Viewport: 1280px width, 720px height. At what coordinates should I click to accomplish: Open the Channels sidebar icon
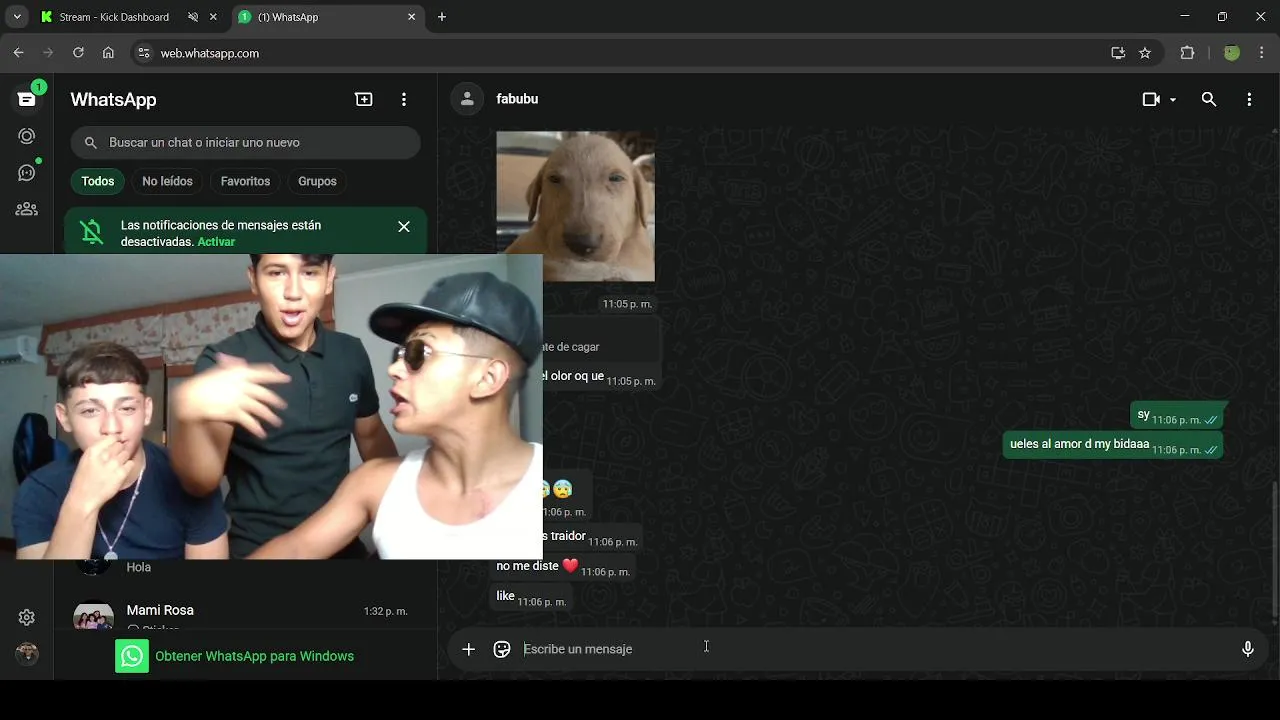[x=27, y=173]
